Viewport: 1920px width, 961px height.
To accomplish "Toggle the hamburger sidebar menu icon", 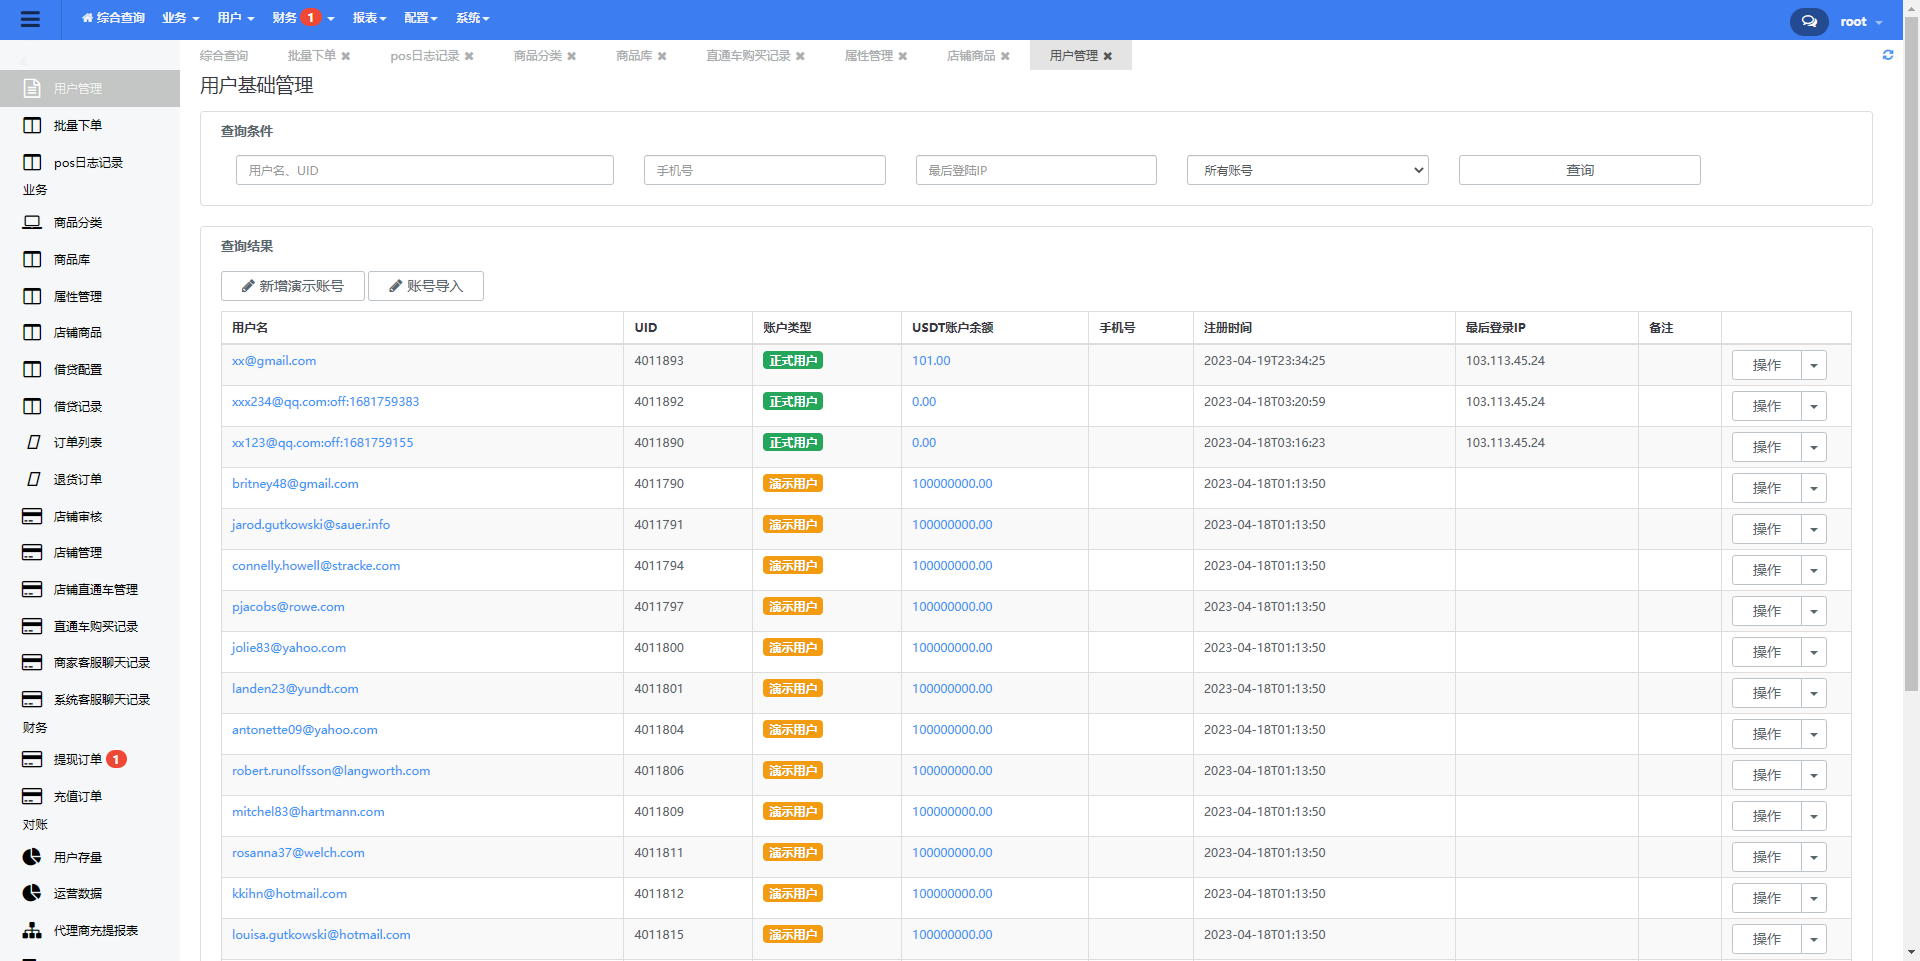I will coord(30,19).
